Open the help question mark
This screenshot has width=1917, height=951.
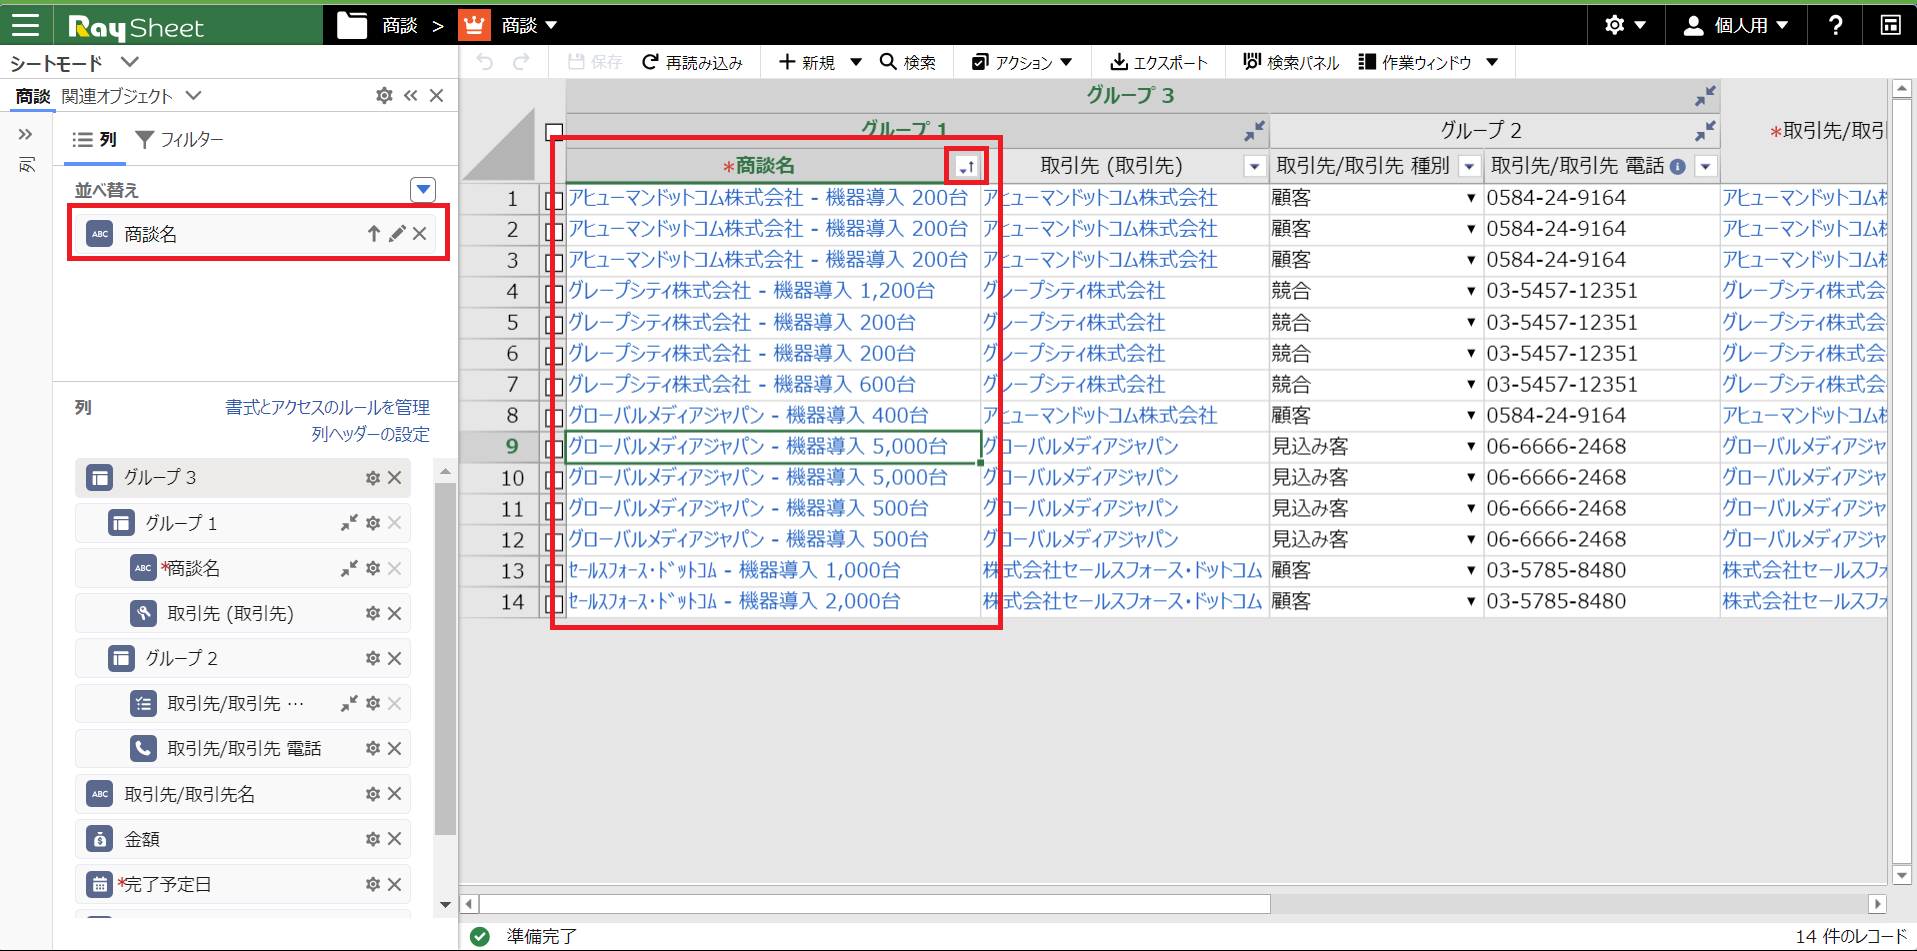[x=1835, y=25]
